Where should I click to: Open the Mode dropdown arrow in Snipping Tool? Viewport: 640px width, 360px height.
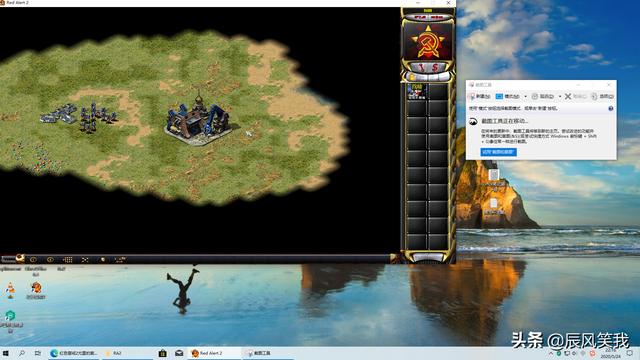[525, 96]
